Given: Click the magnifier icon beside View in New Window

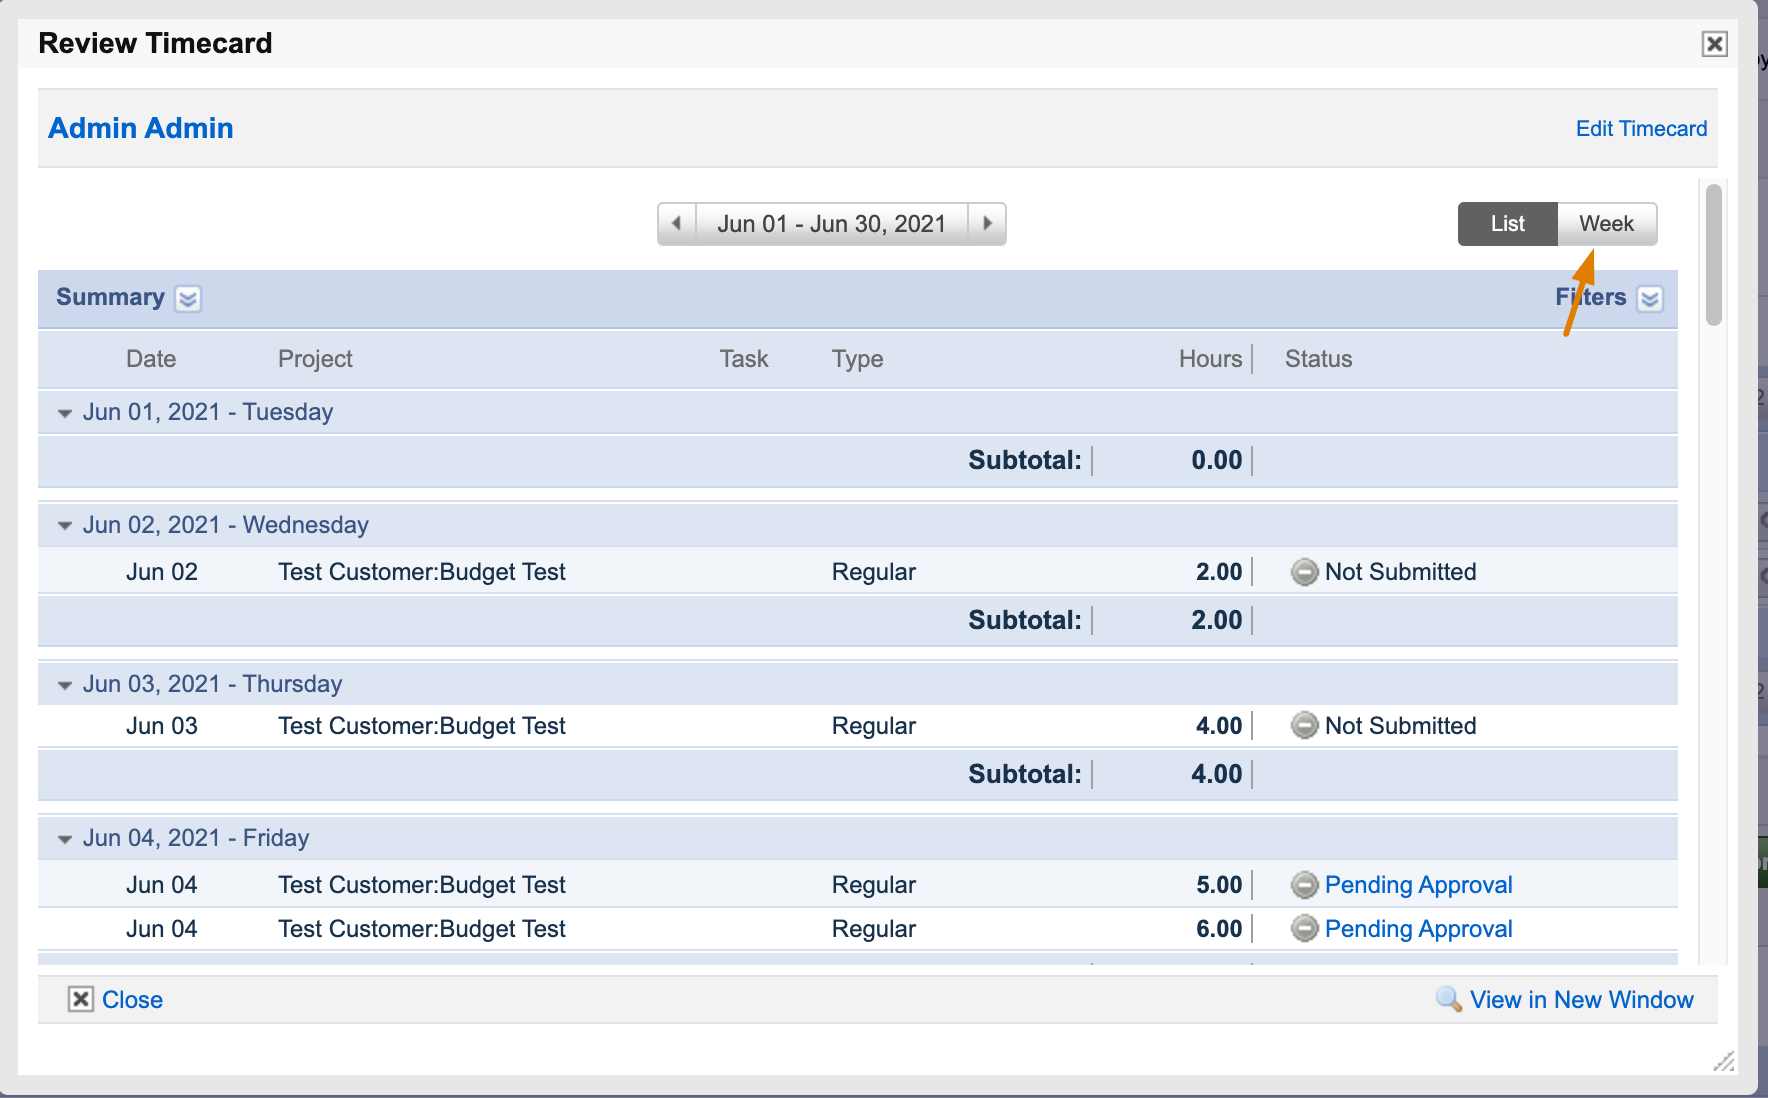Looking at the screenshot, I should click(1448, 999).
